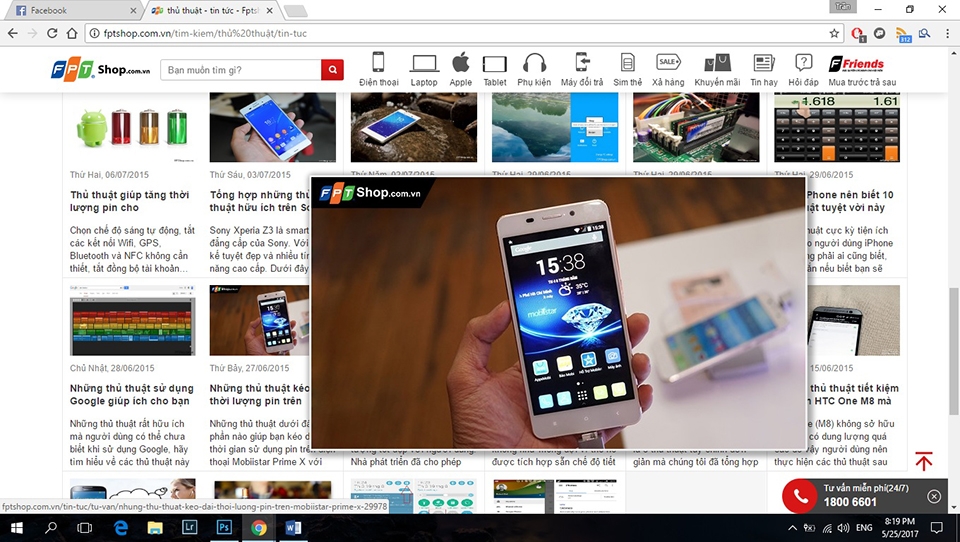
Task: Open F.Friends Mua trước trả sau
Action: (x=862, y=69)
